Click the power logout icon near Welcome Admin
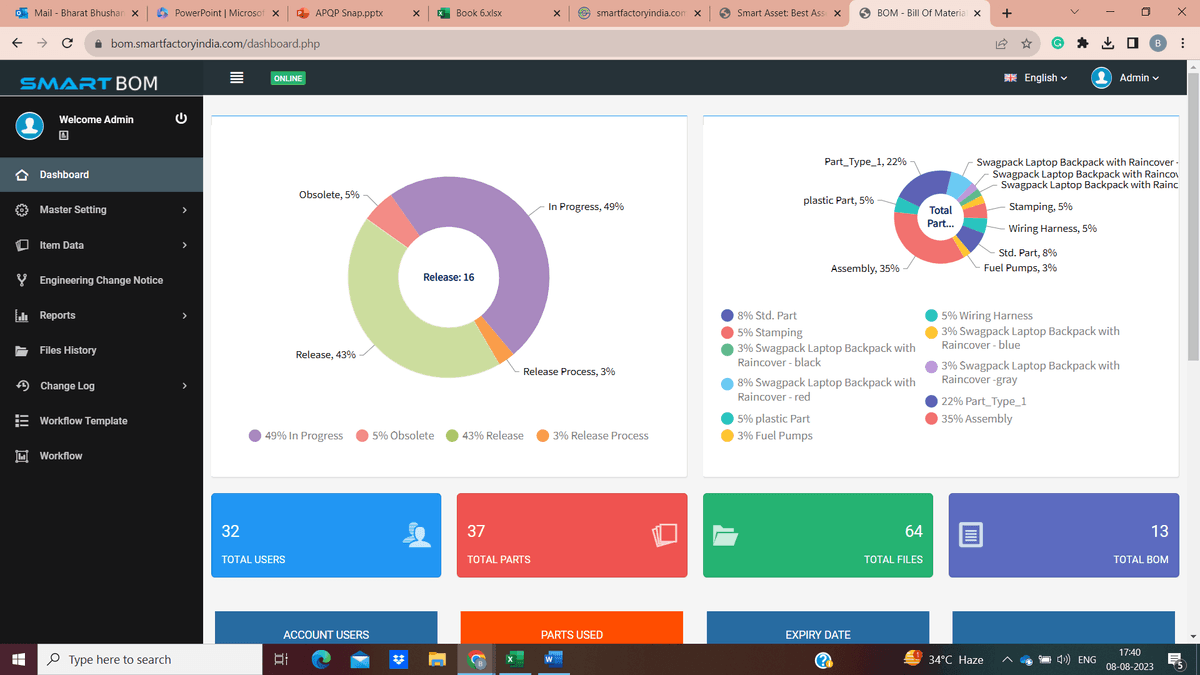Image resolution: width=1200 pixels, height=675 pixels. pyautogui.click(x=180, y=117)
